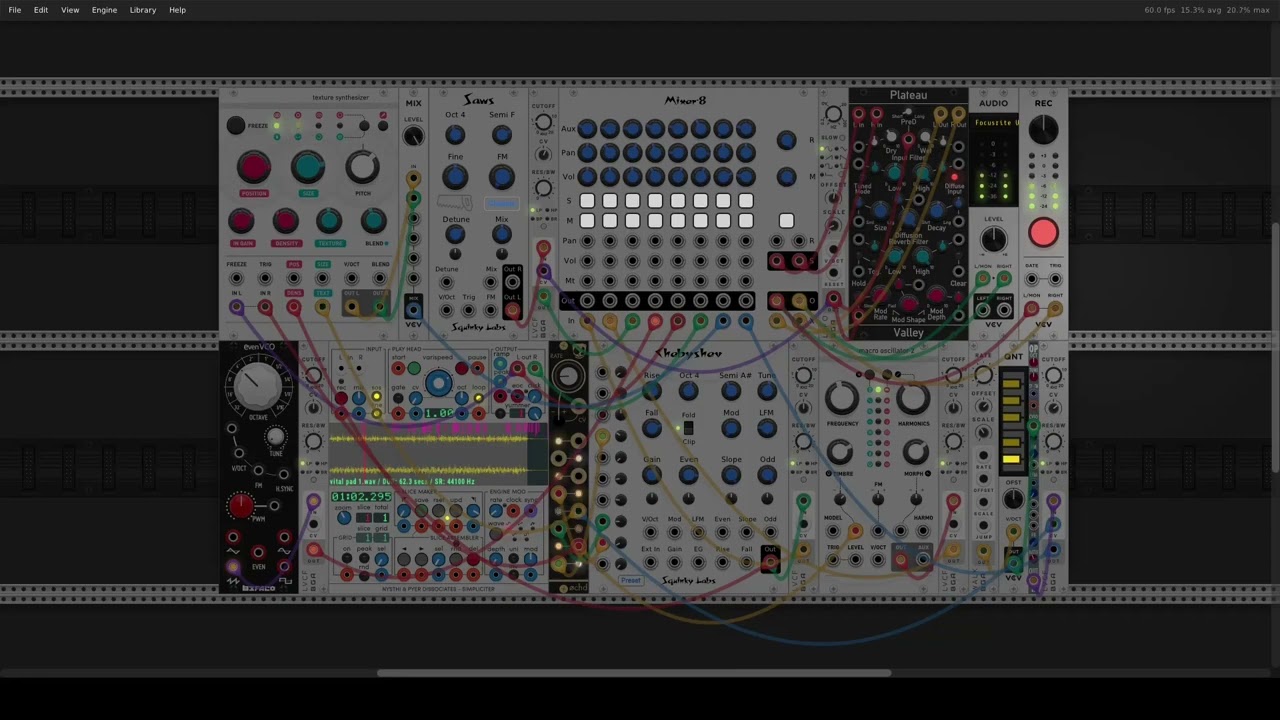This screenshot has width=1280, height=720.
Task: Solo the first Mixer8 channel
Action: point(587,201)
